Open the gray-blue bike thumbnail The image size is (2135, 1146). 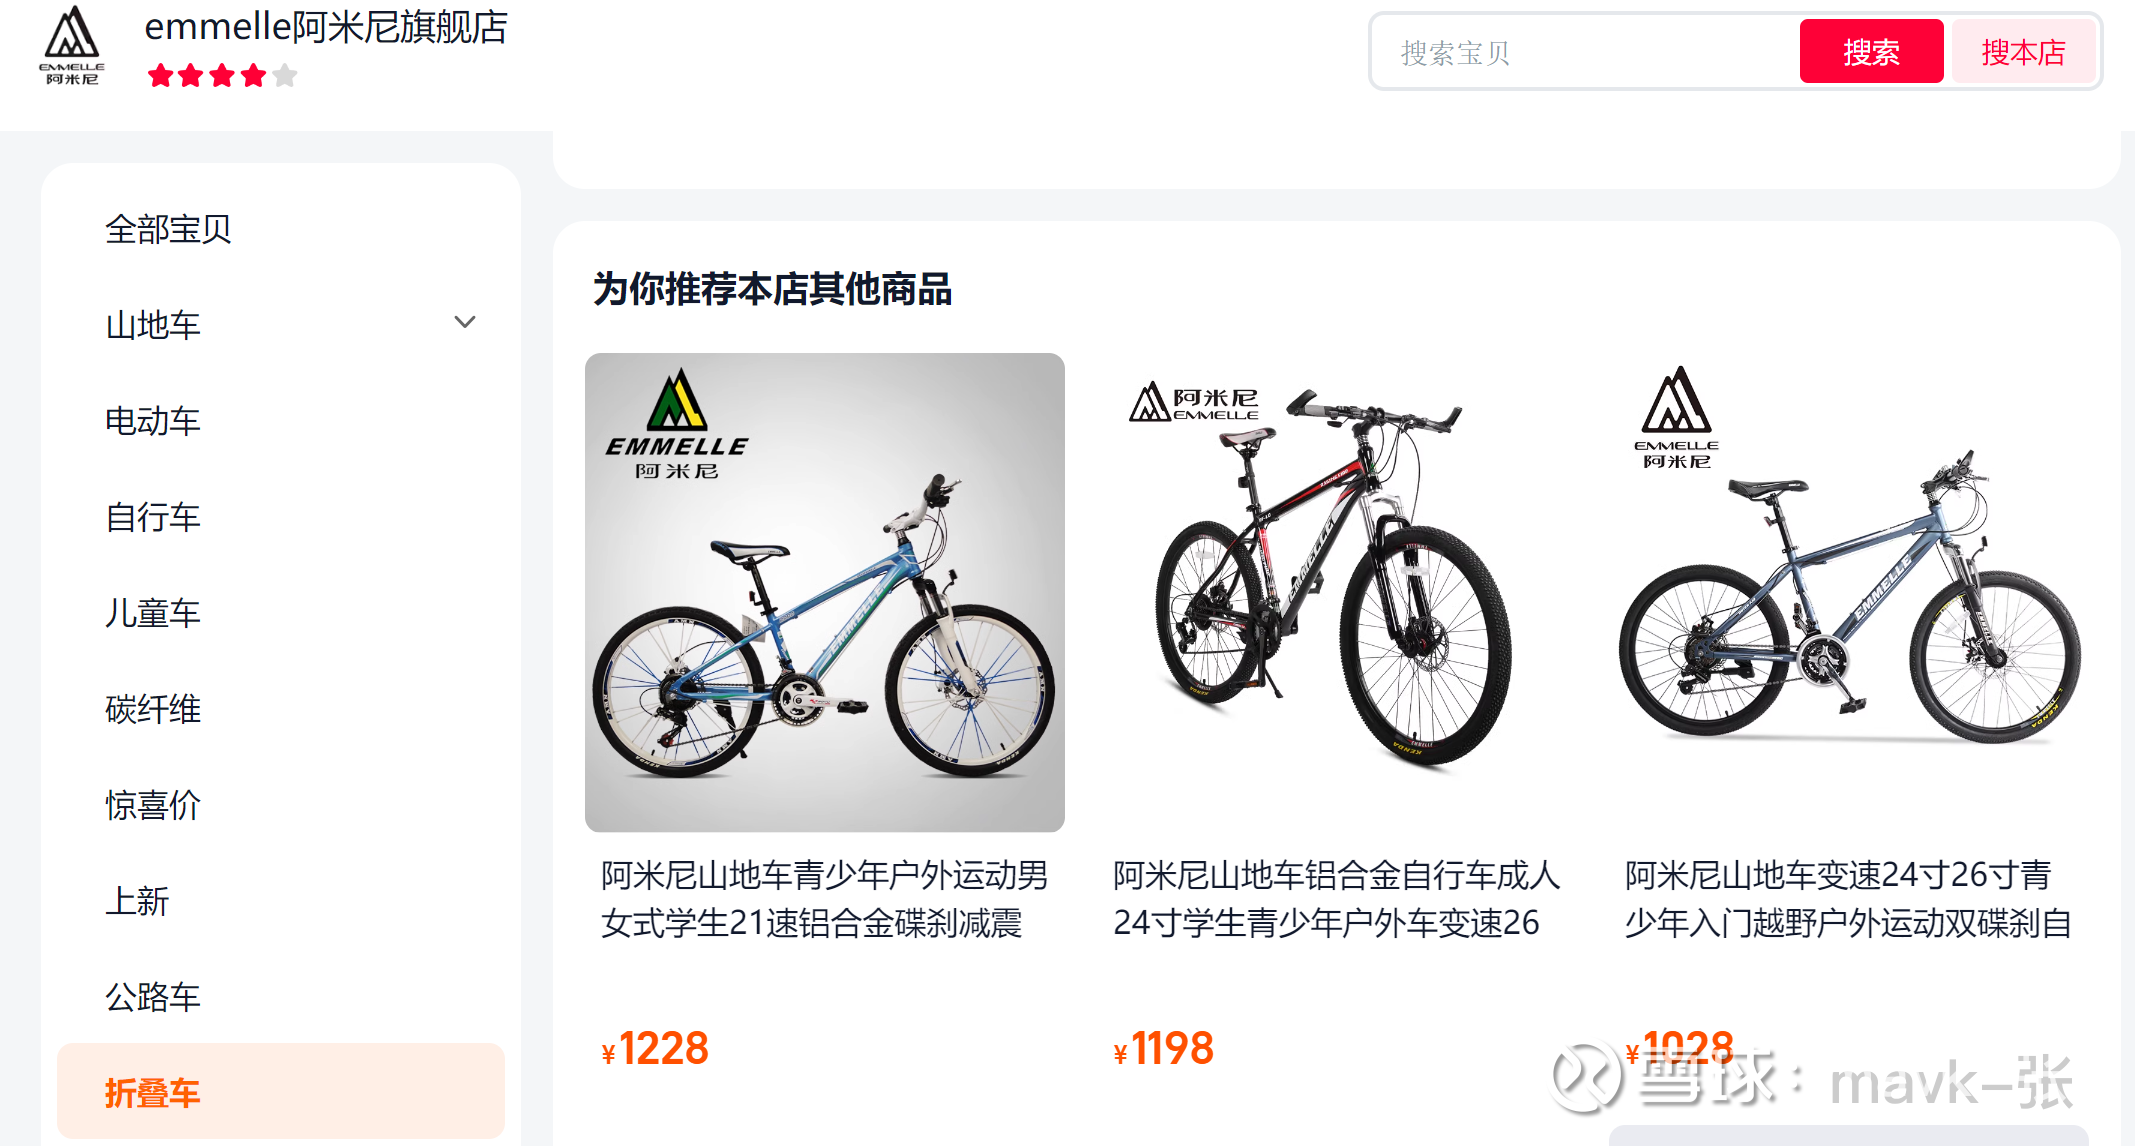coord(1849,592)
